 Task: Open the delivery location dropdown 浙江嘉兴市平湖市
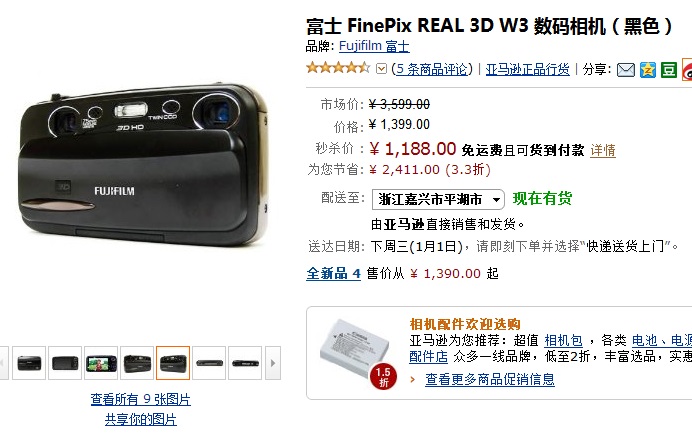438,199
